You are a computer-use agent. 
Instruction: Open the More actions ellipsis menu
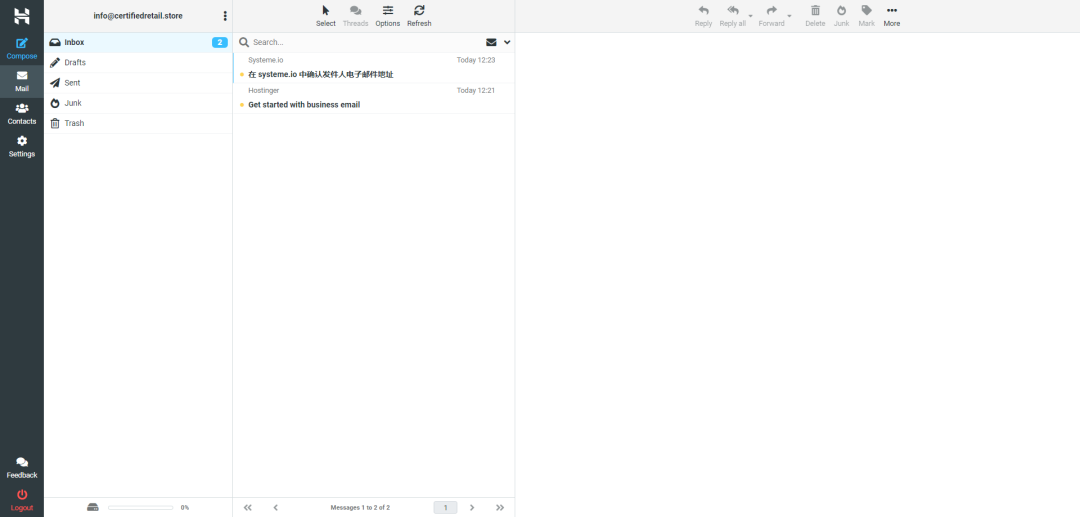[892, 16]
